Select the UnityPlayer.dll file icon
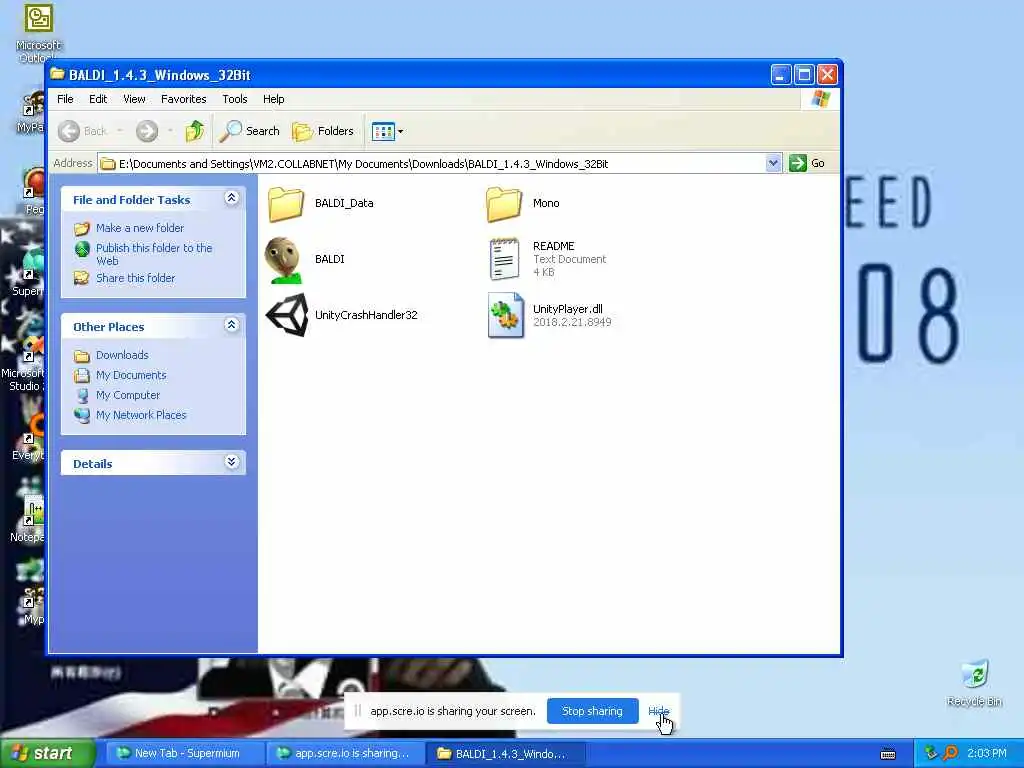1024x768 pixels. point(505,315)
